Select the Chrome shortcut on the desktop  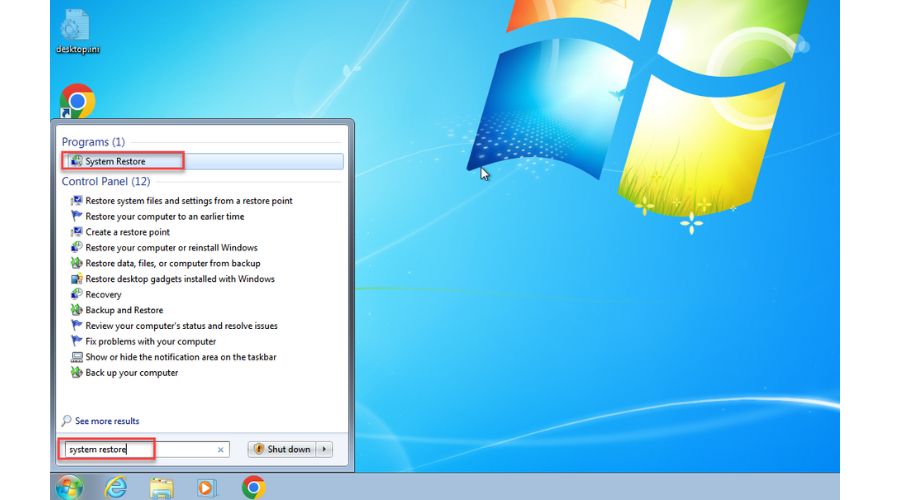(77, 101)
